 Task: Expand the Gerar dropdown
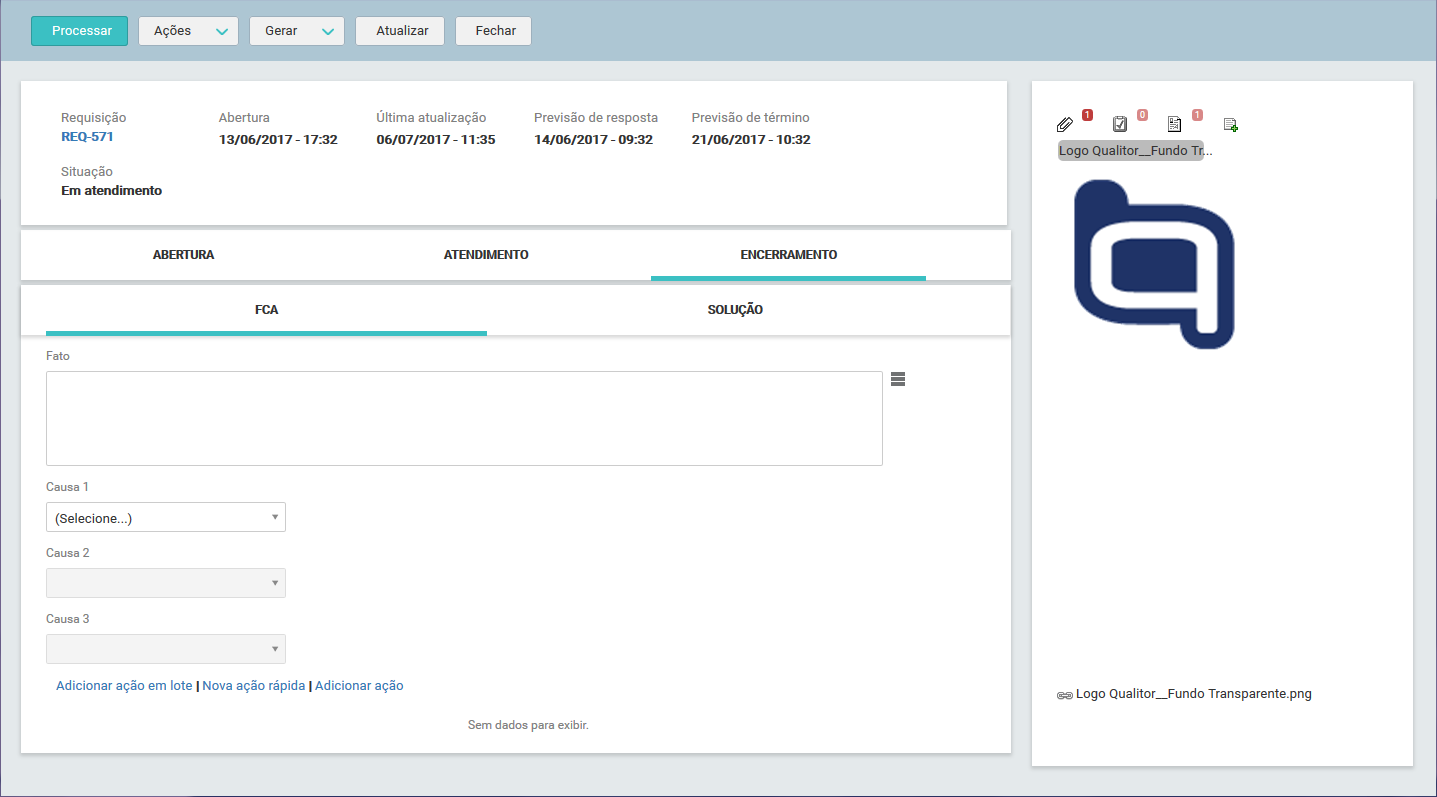[x=297, y=31]
